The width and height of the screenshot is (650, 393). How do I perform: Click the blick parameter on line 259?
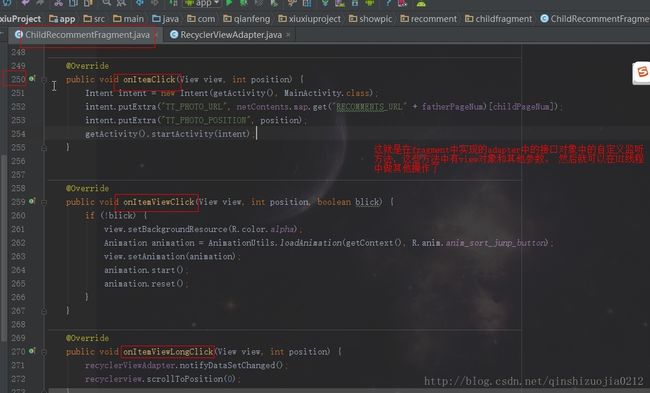[367, 202]
